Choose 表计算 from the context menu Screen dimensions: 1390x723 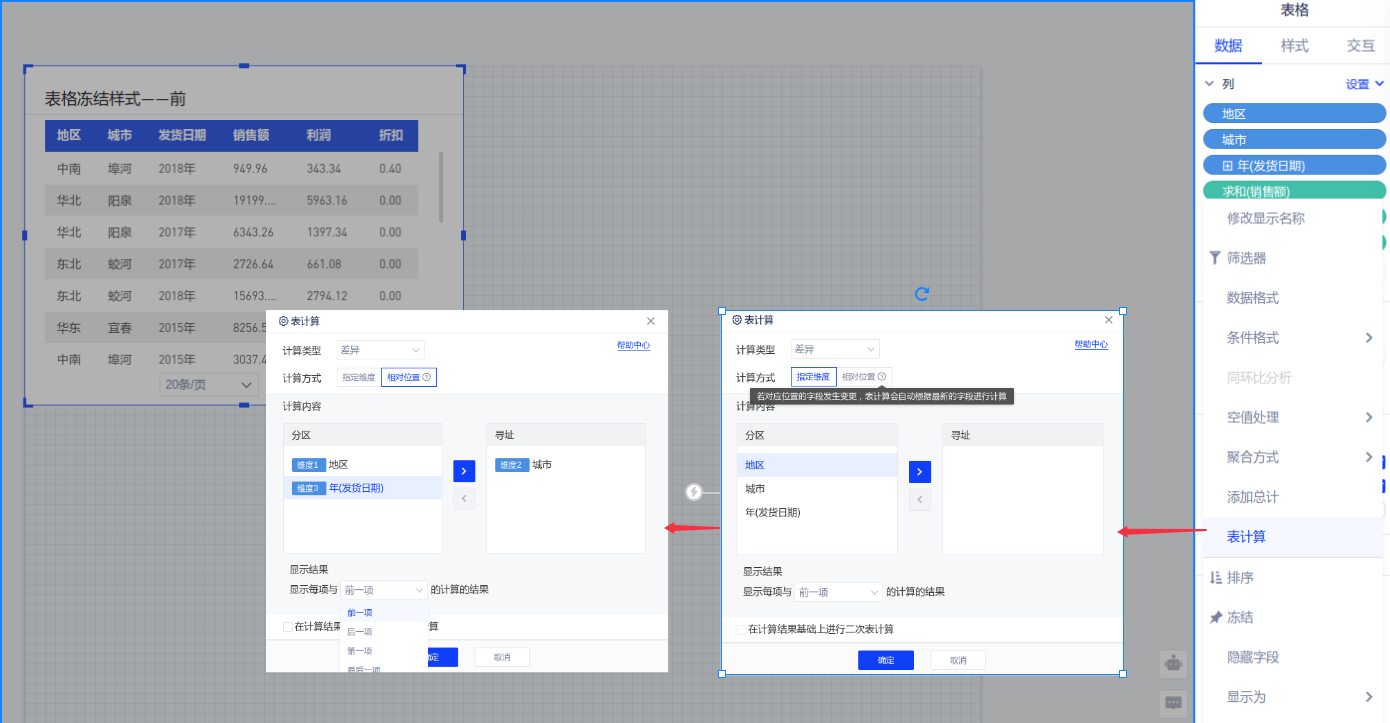tap(1246, 537)
